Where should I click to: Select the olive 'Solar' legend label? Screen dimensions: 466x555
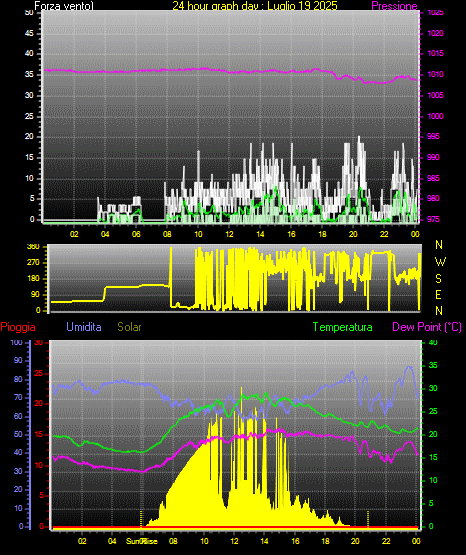(x=129, y=327)
